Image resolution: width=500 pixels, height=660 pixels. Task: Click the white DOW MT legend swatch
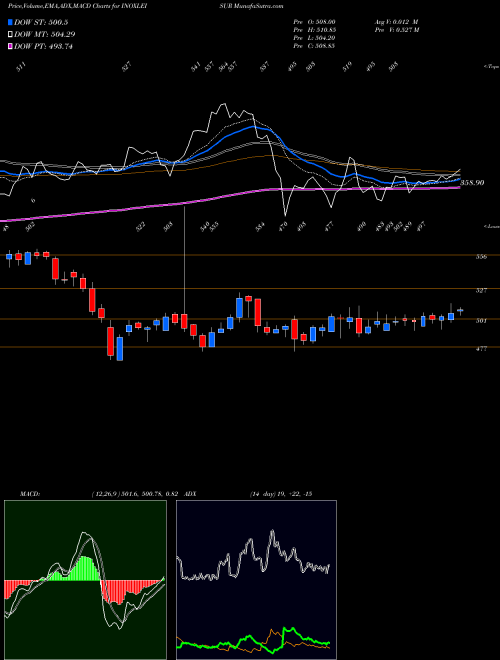[10, 34]
